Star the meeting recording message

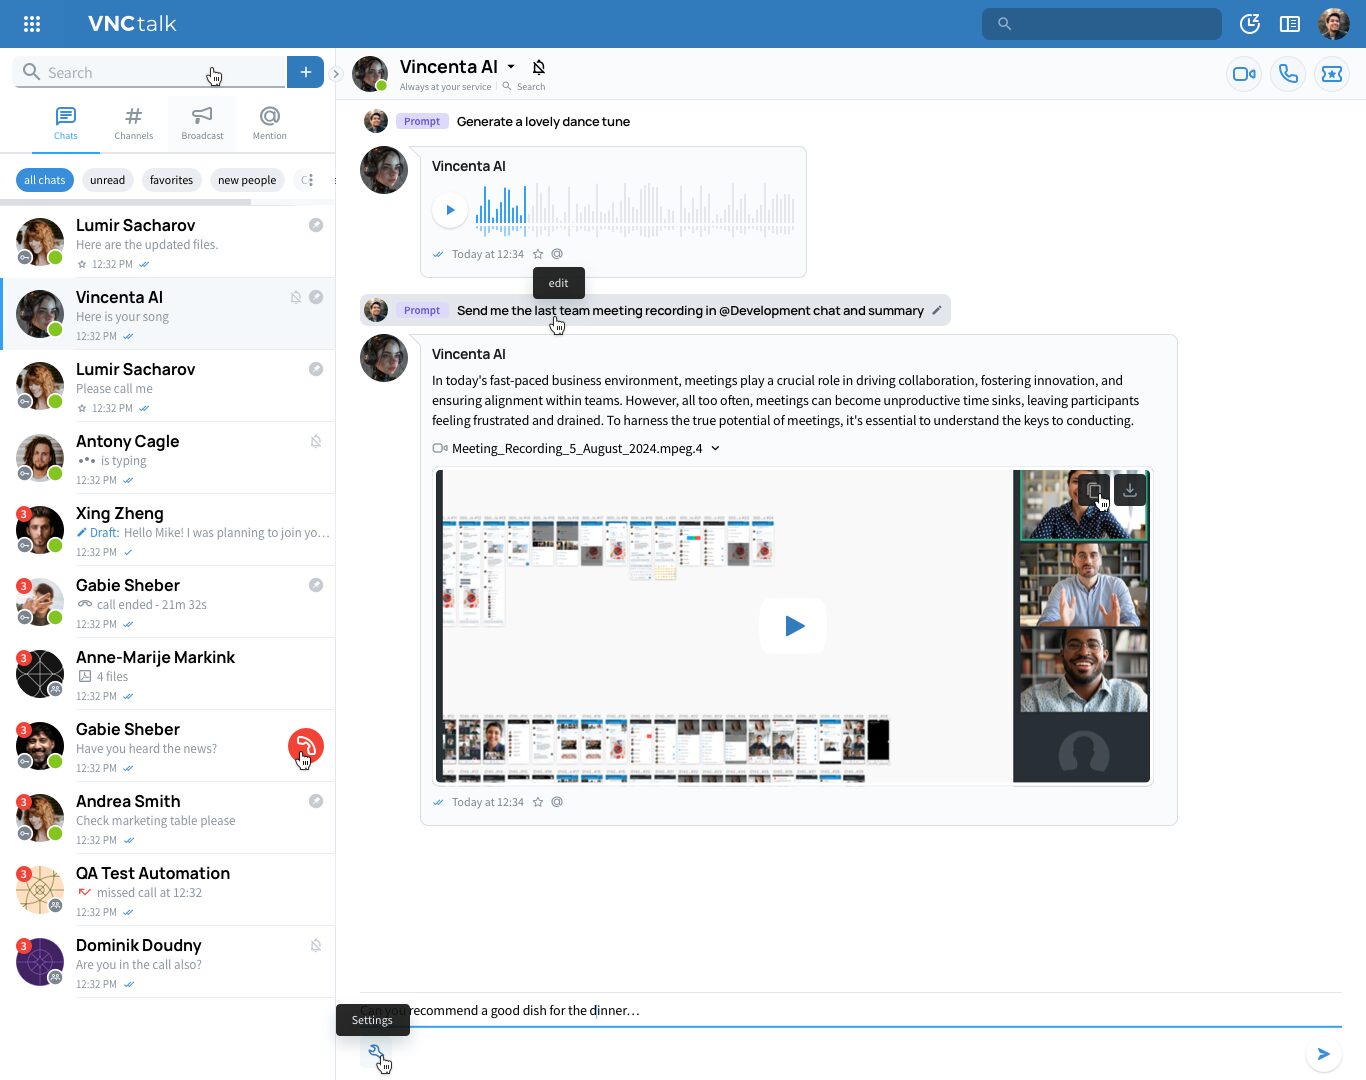538,802
